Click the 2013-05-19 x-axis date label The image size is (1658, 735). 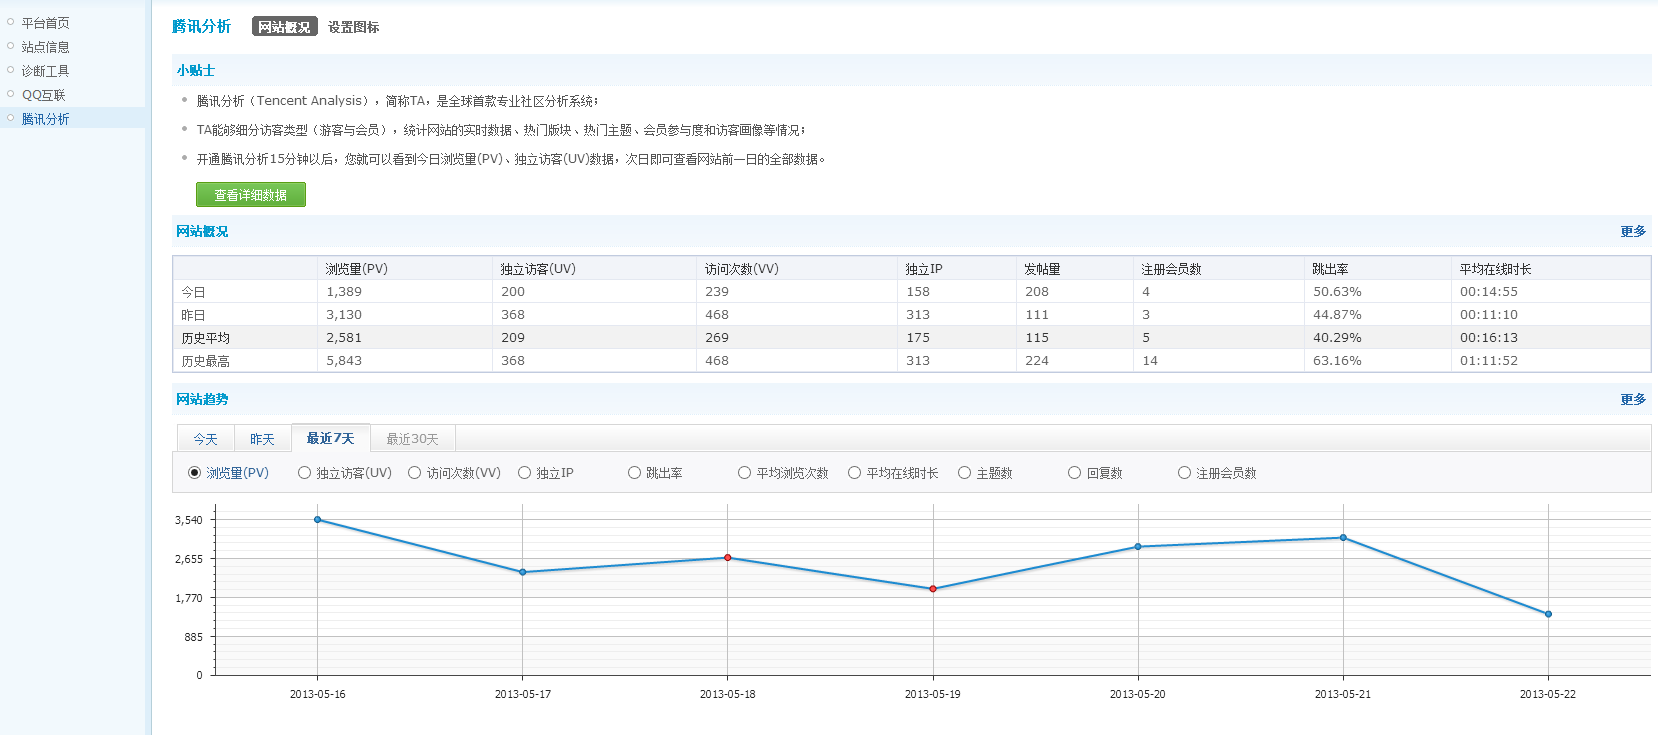[933, 694]
